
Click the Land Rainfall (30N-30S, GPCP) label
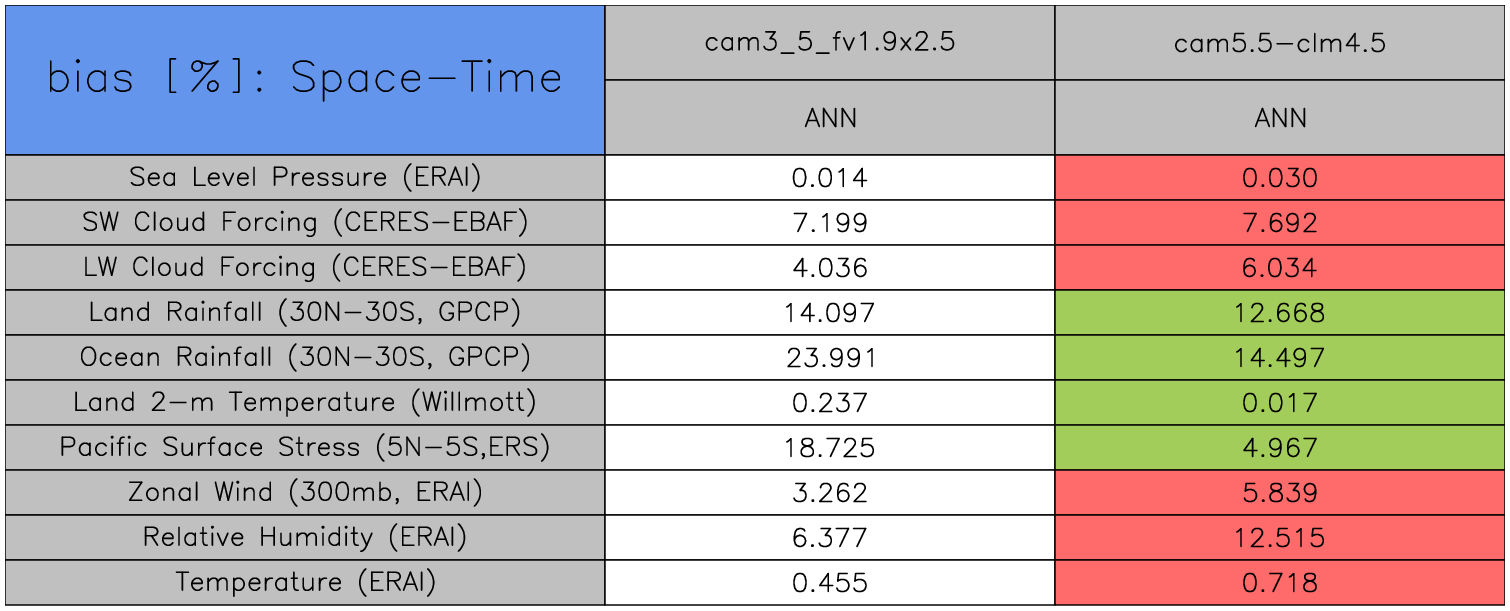[x=305, y=312]
